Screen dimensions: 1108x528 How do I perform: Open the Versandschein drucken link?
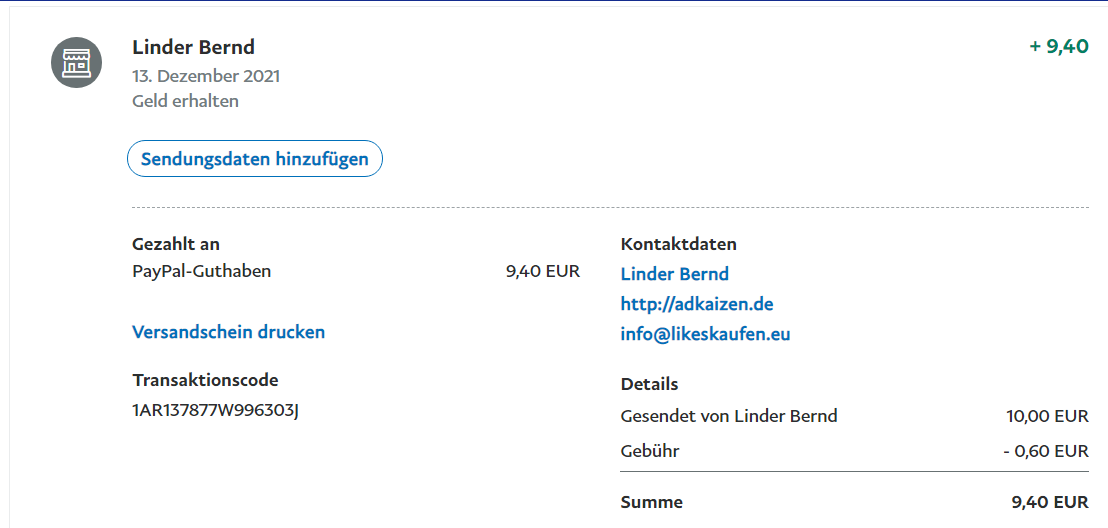[228, 332]
